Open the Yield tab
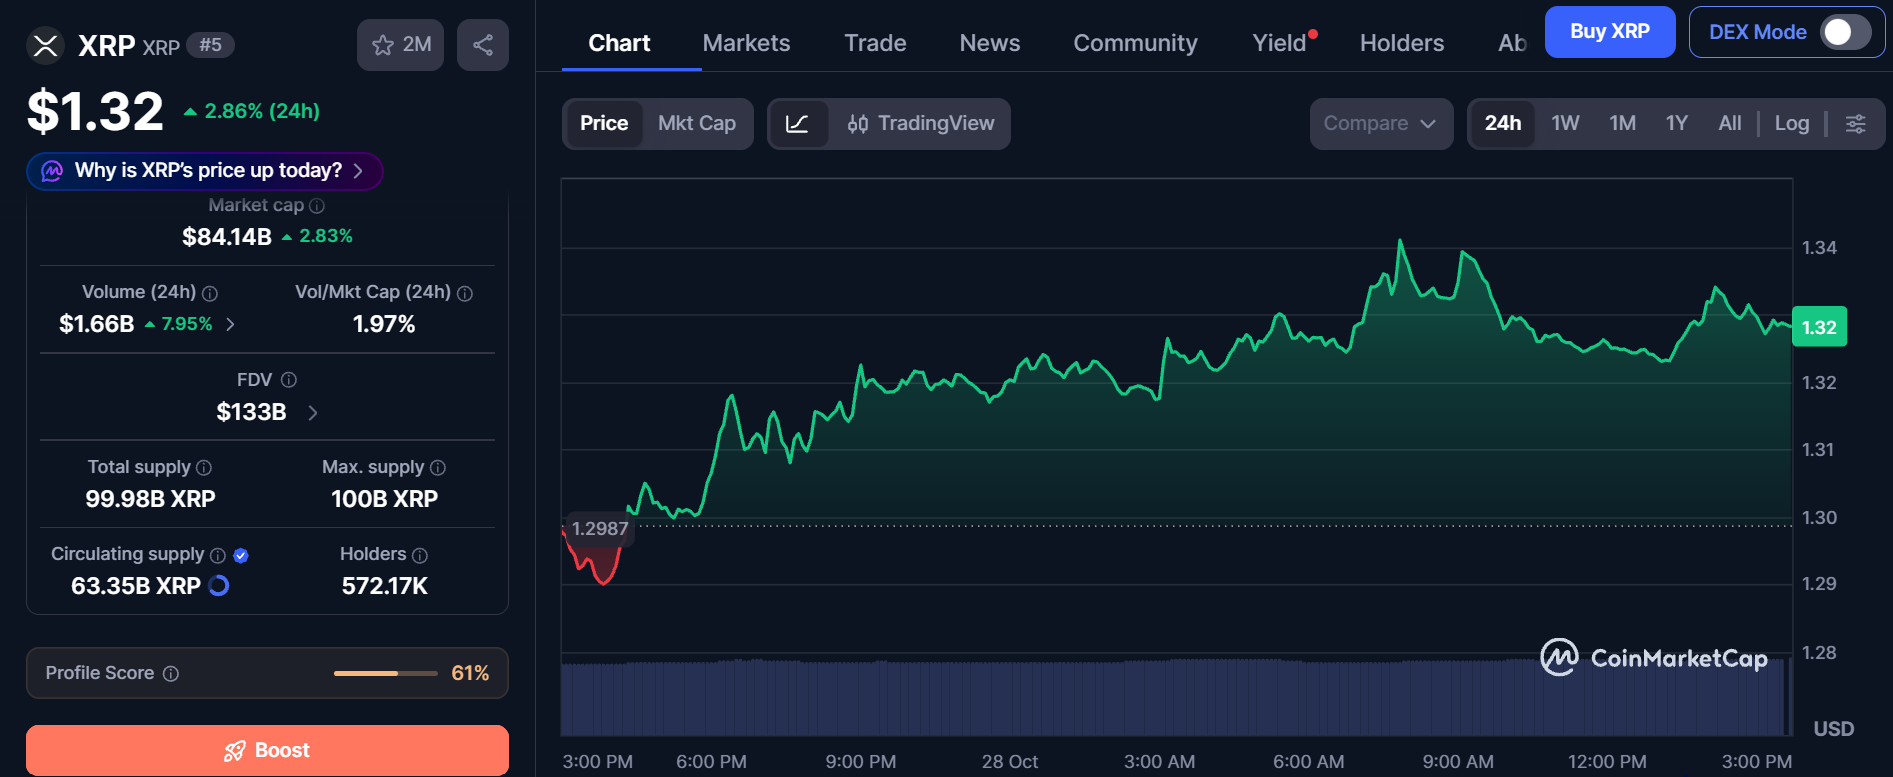1893x777 pixels. 1280,43
